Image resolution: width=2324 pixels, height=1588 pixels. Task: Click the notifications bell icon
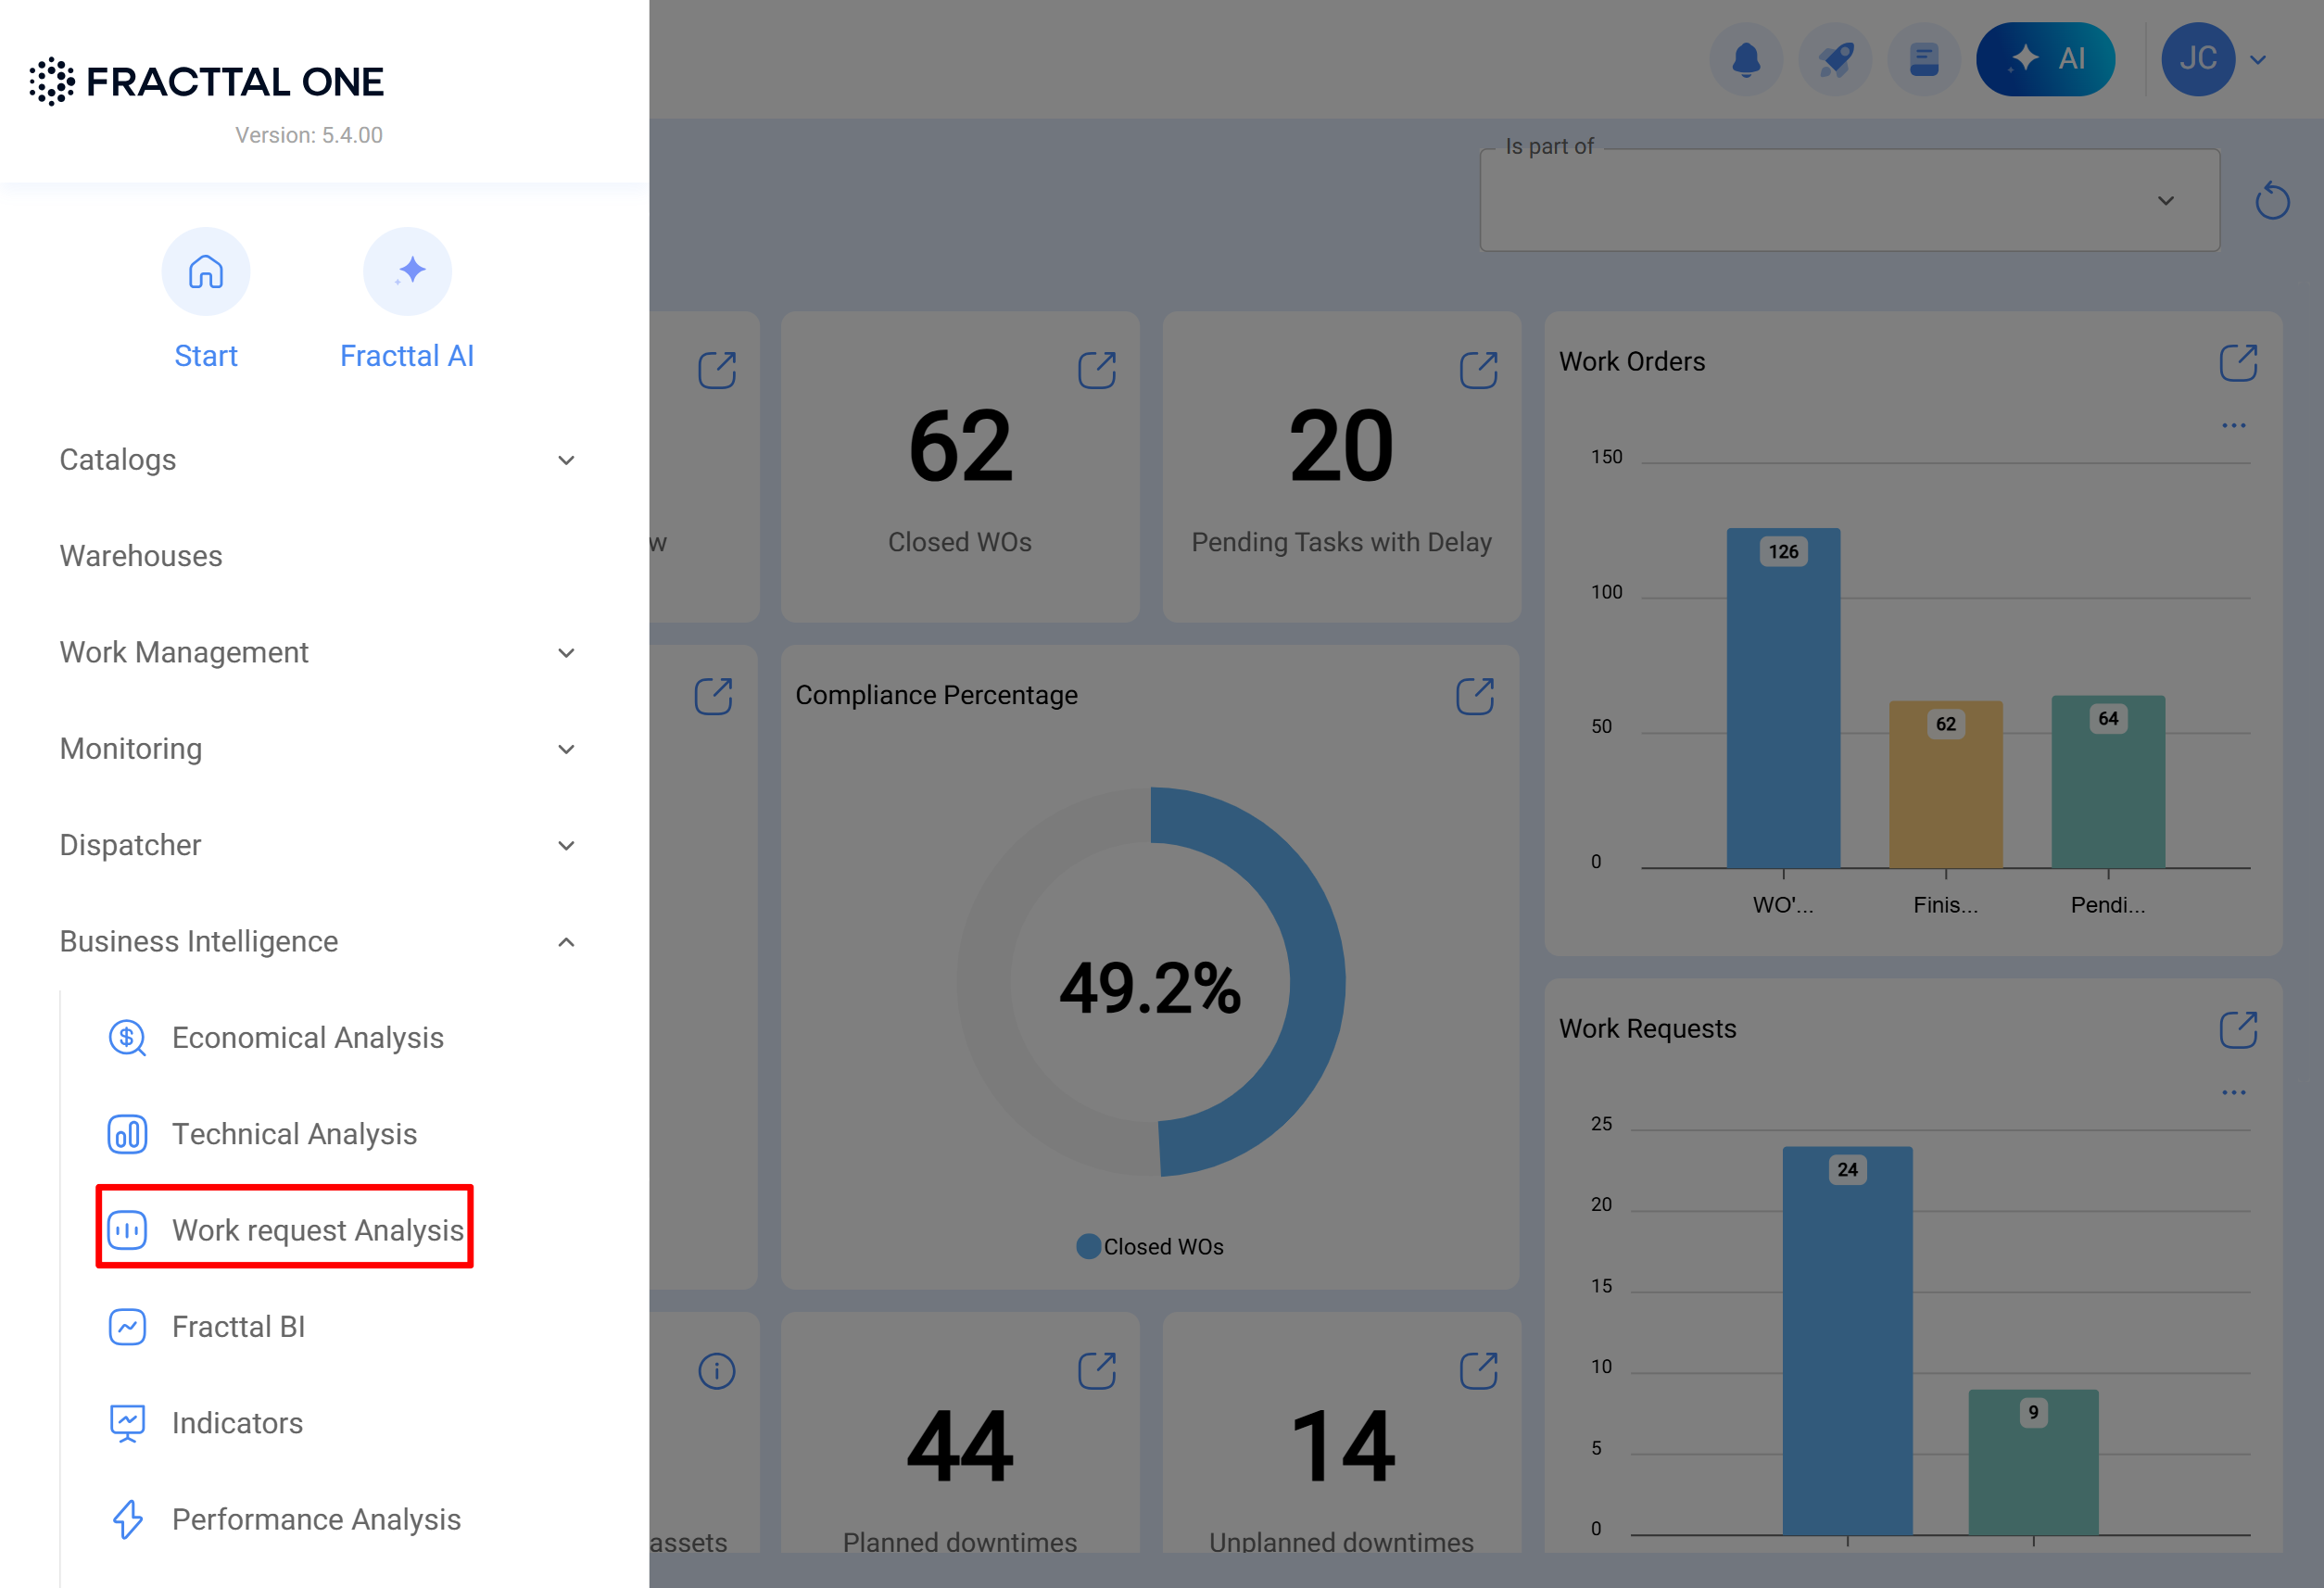1745,59
